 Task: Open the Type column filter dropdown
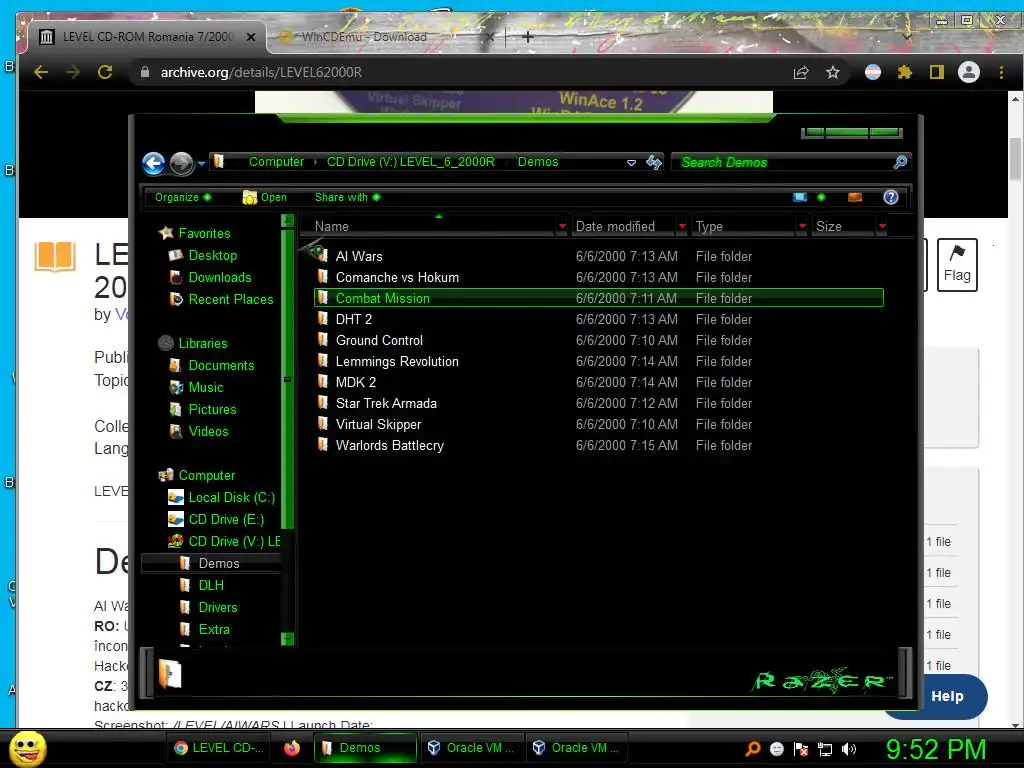point(802,226)
